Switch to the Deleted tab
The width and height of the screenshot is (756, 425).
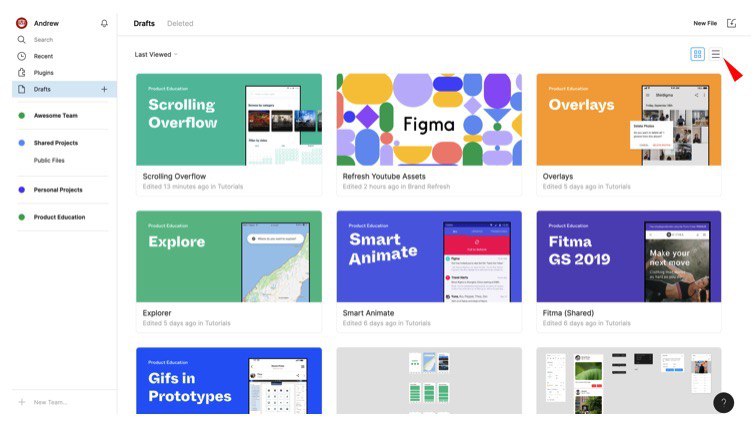[180, 23]
